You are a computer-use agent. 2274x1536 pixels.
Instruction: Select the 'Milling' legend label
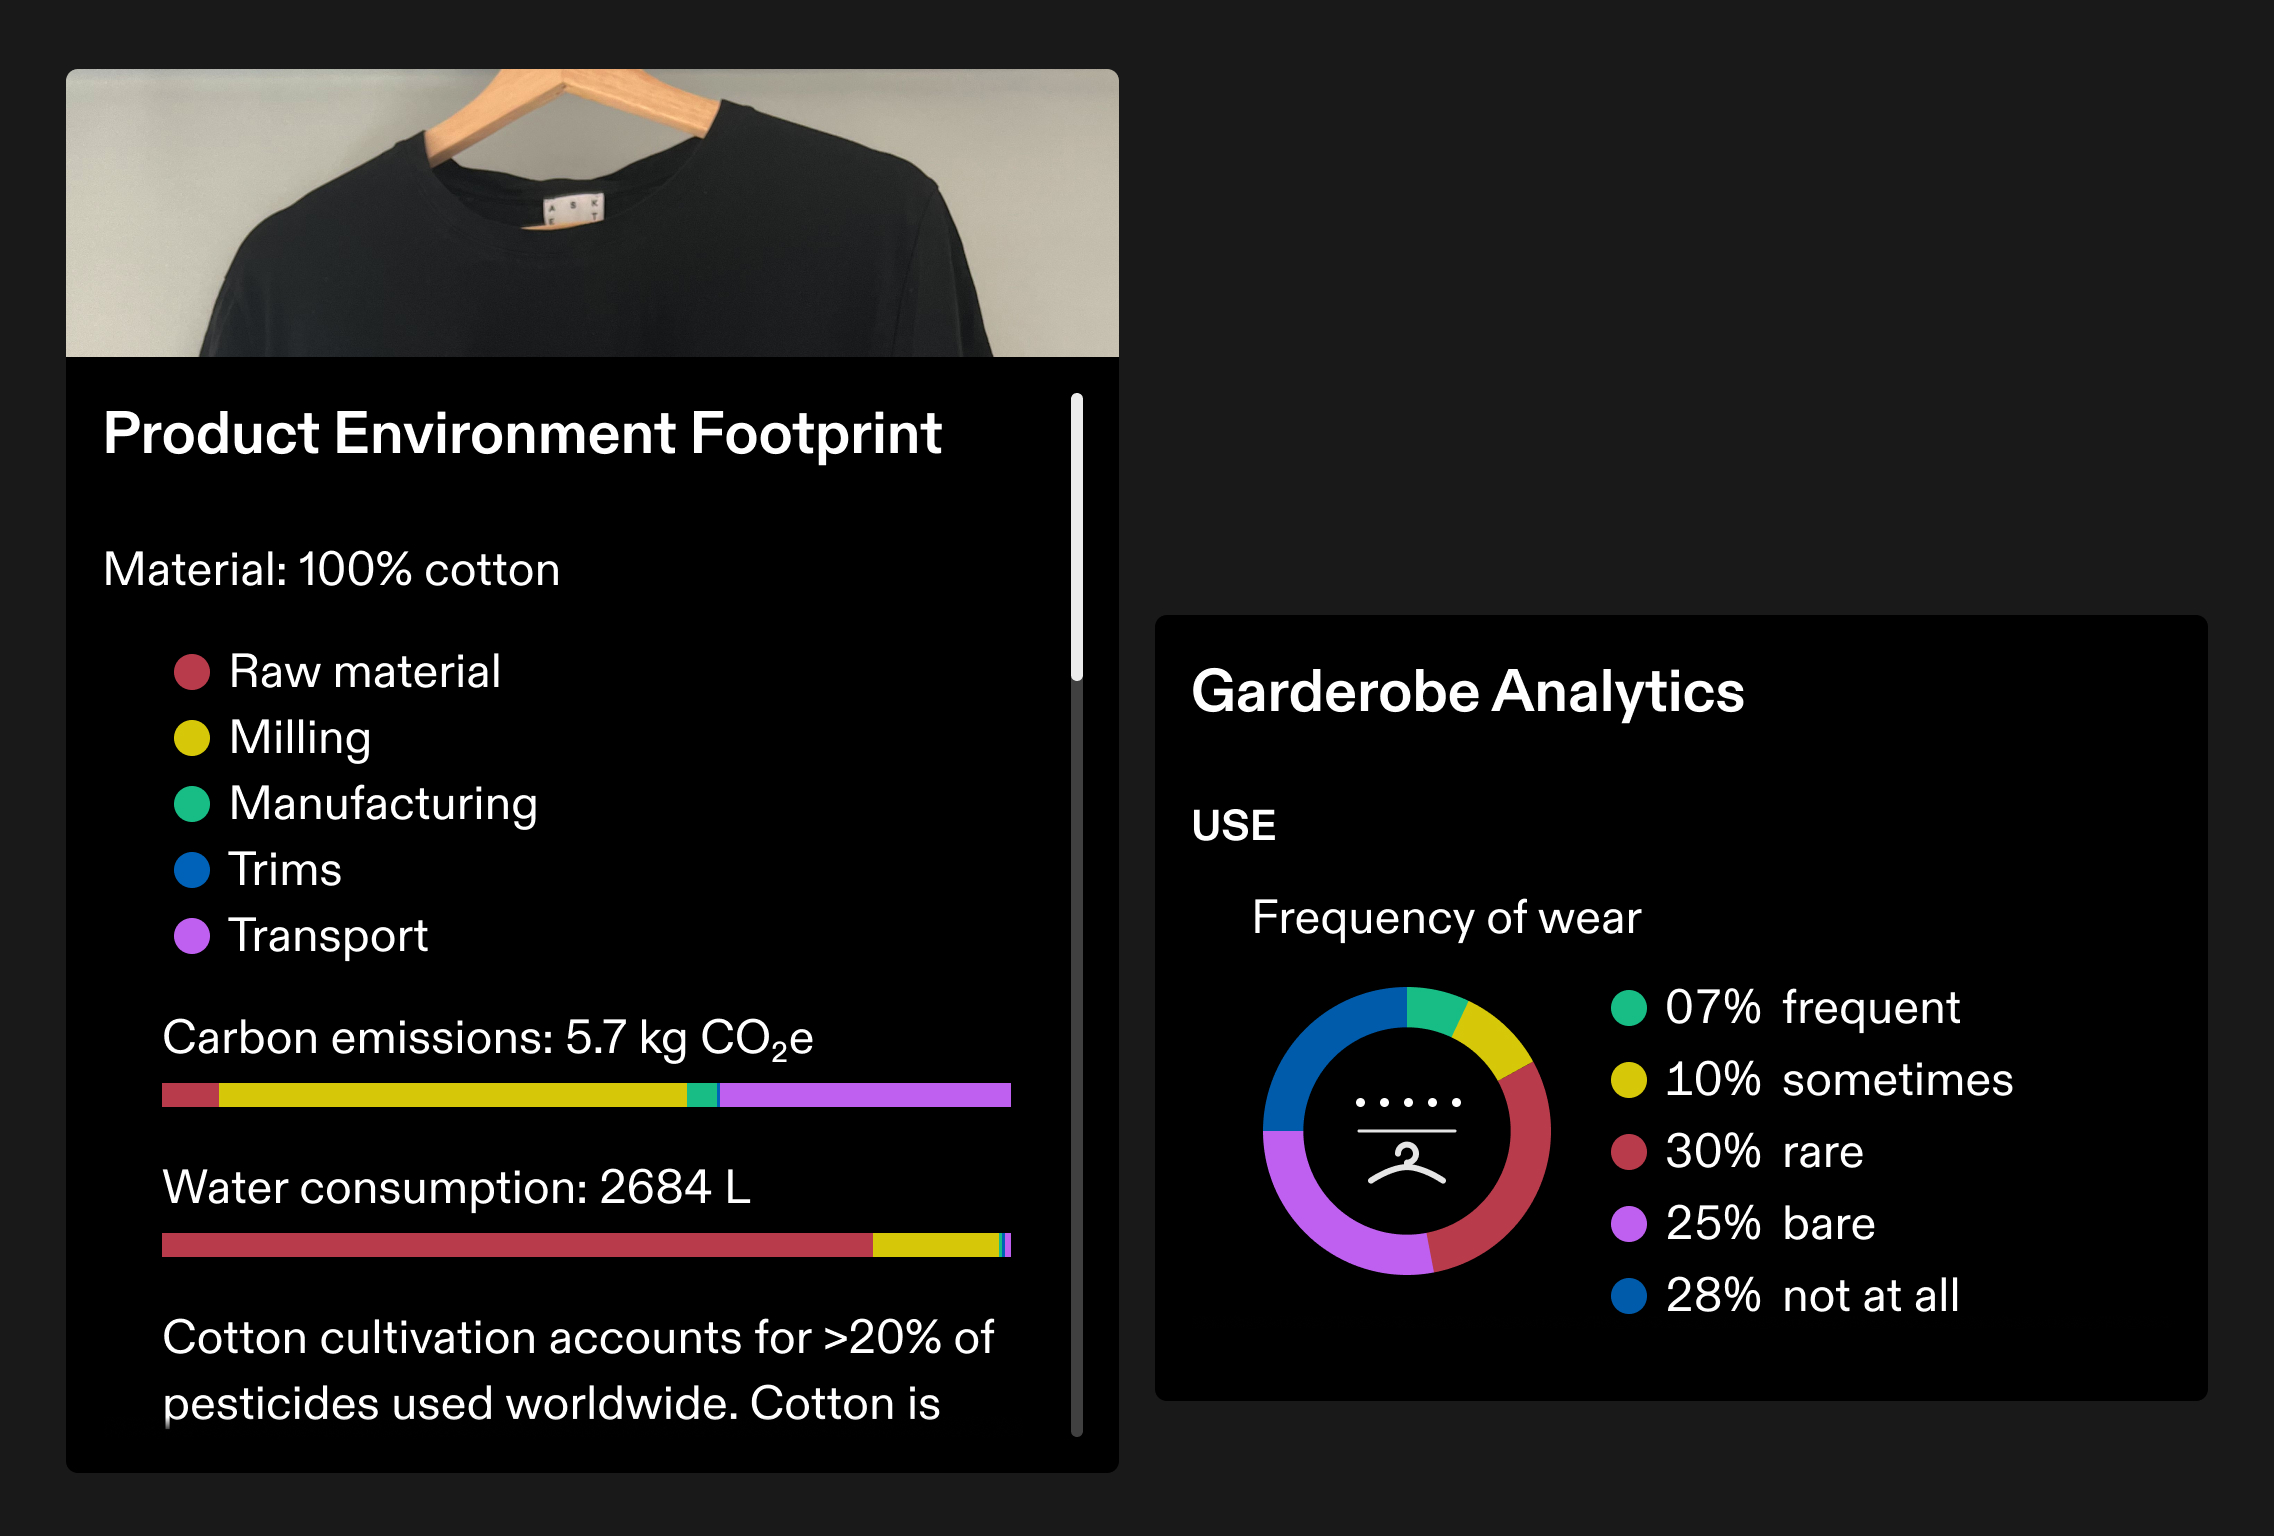(300, 739)
